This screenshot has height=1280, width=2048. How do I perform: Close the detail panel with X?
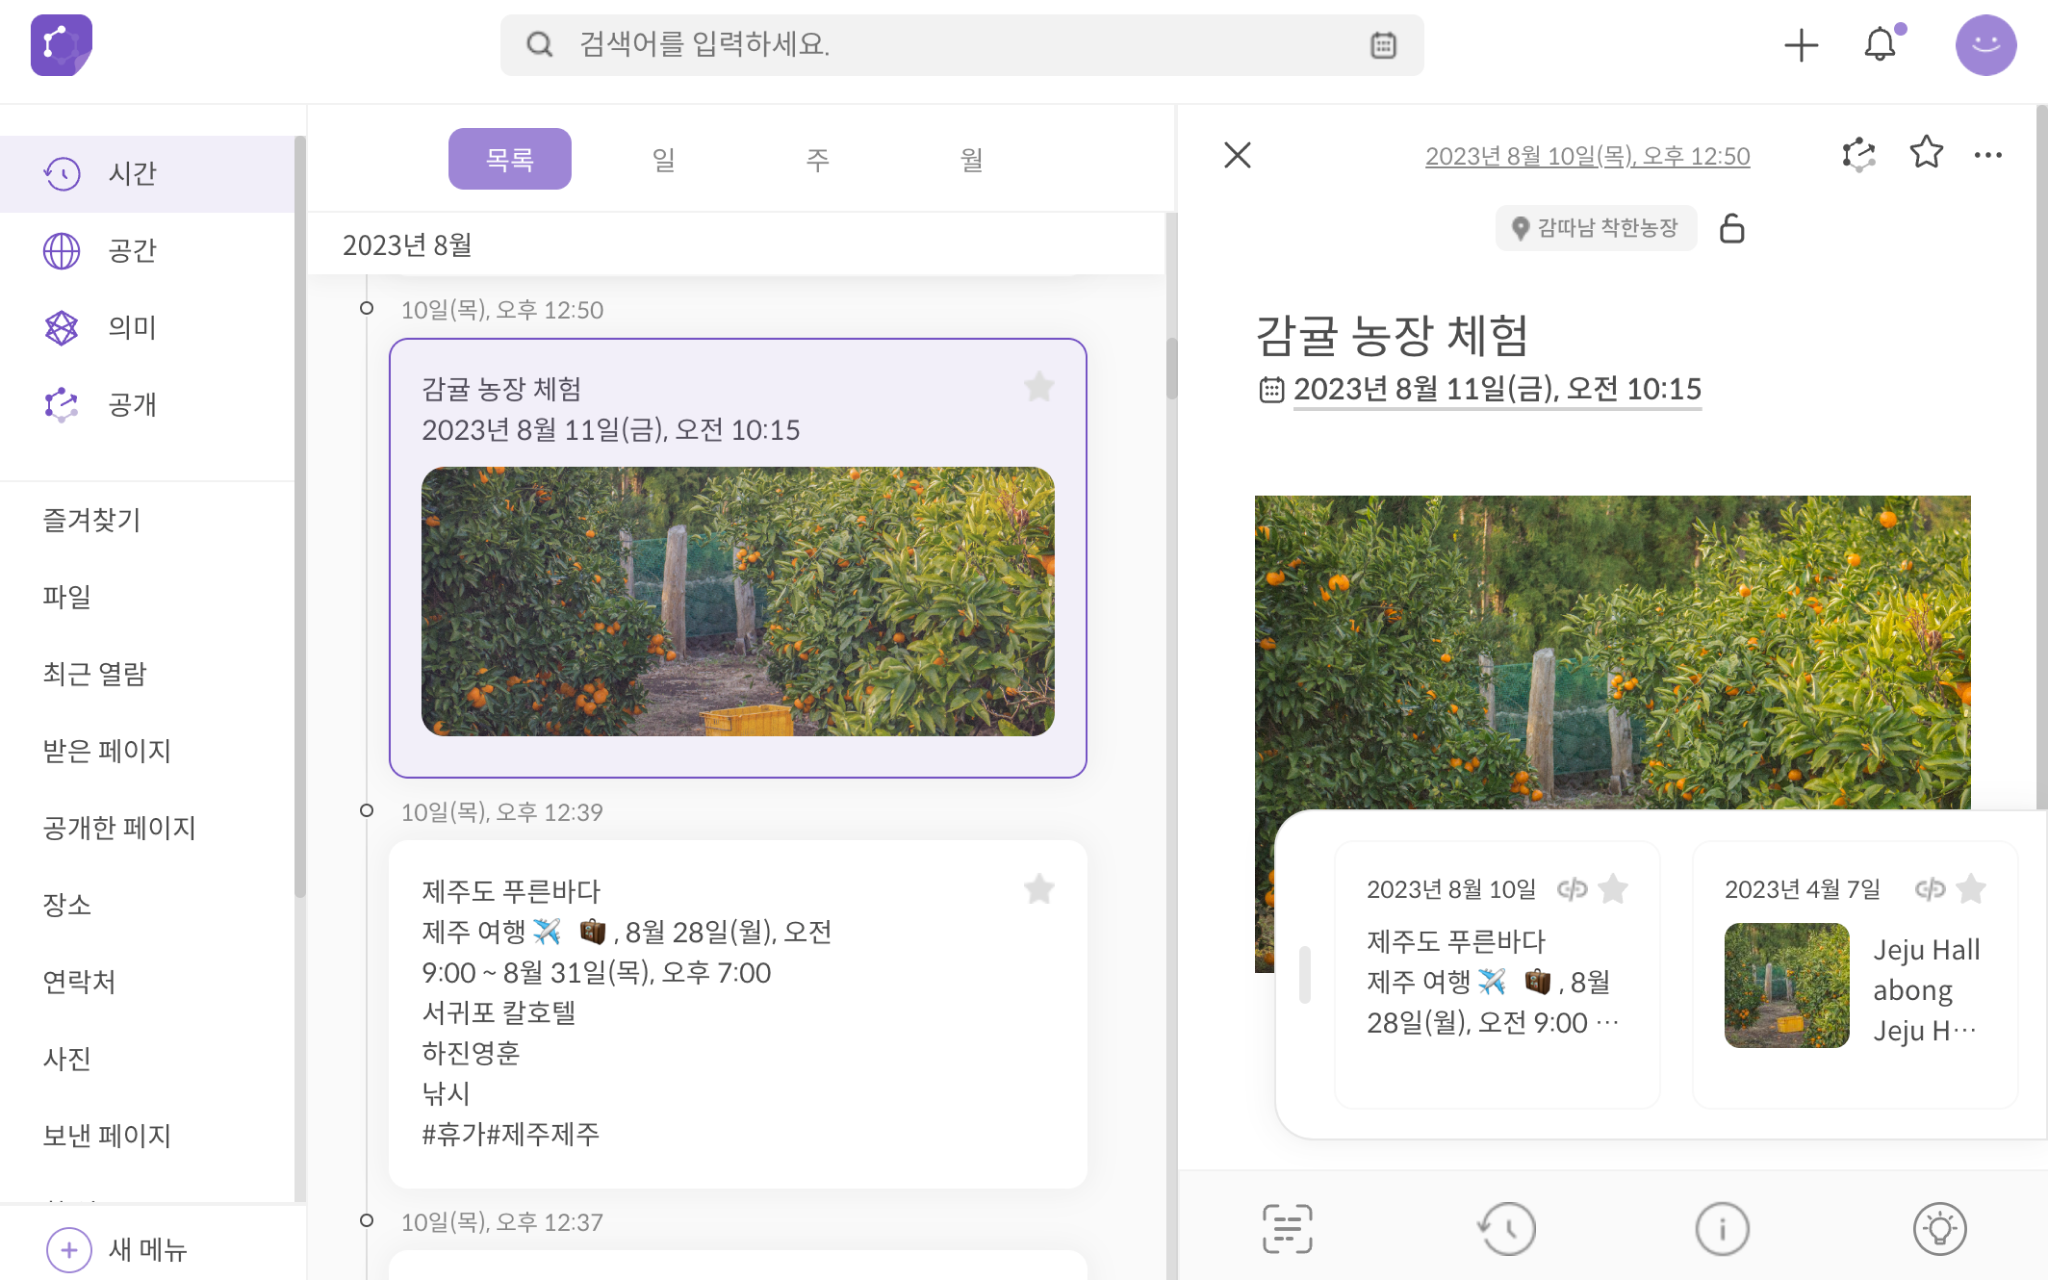pyautogui.click(x=1238, y=155)
